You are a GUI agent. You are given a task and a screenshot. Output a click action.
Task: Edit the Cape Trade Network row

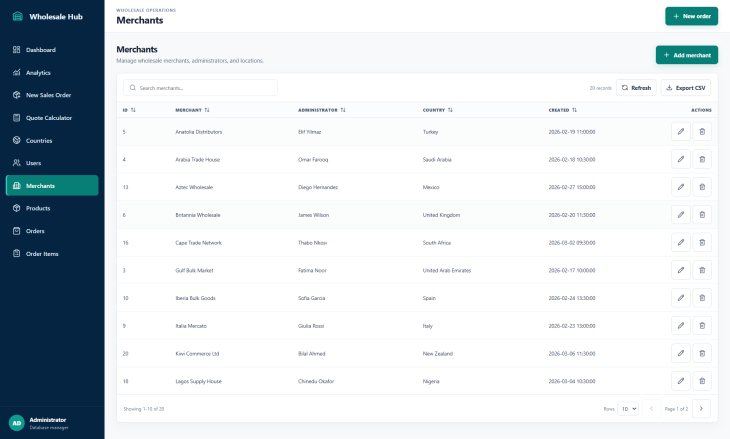(681, 243)
